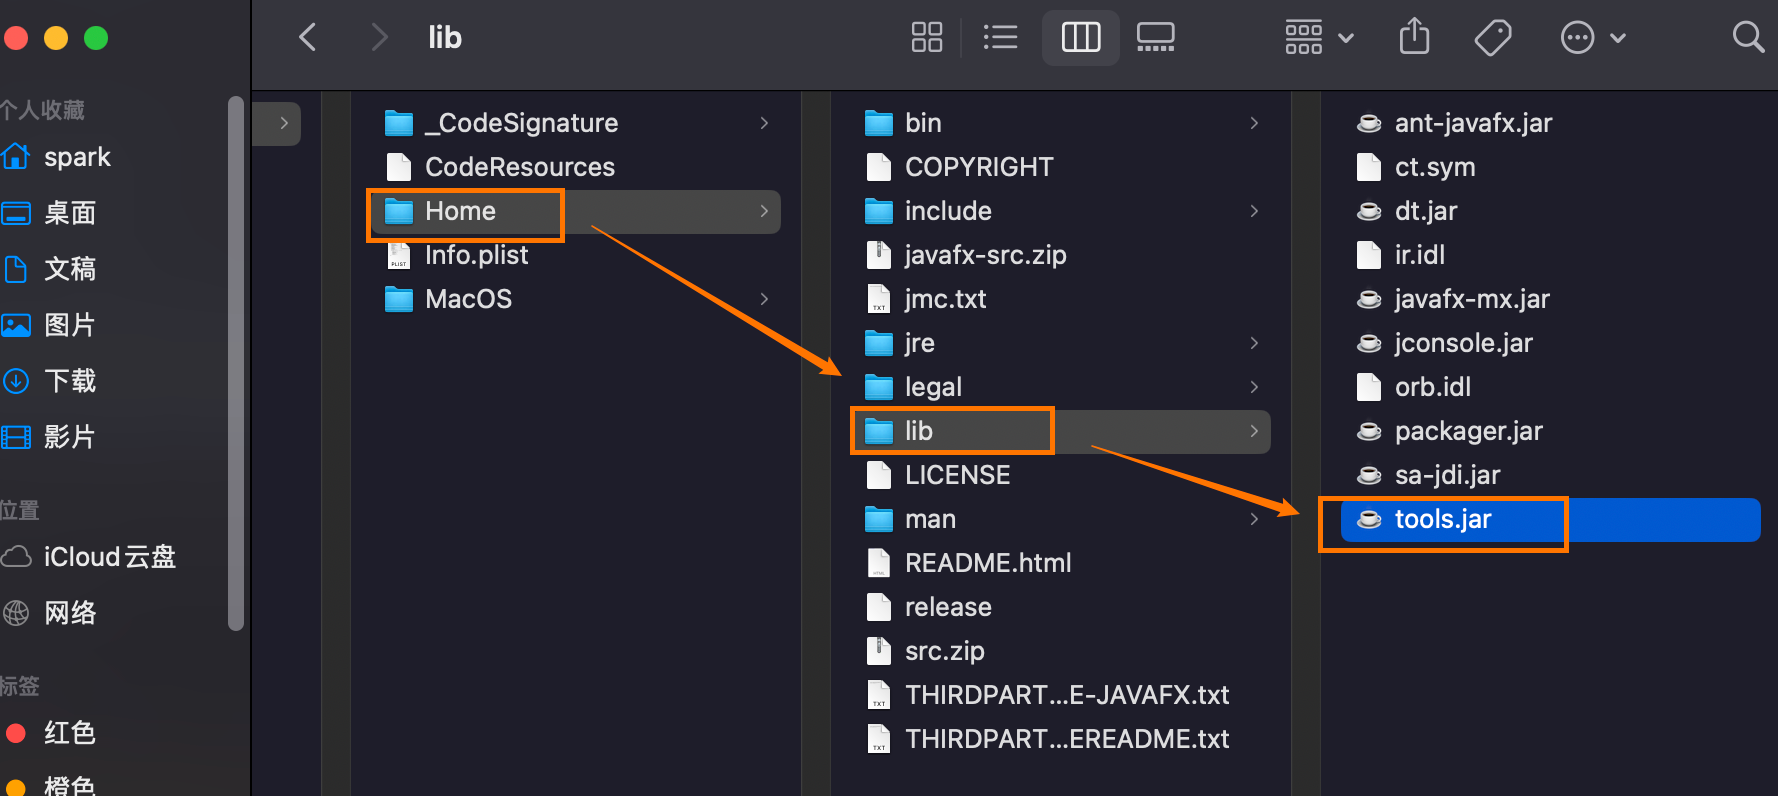1778x796 pixels.
Task: Open the Downloads sidebar item
Action: pos(69,381)
